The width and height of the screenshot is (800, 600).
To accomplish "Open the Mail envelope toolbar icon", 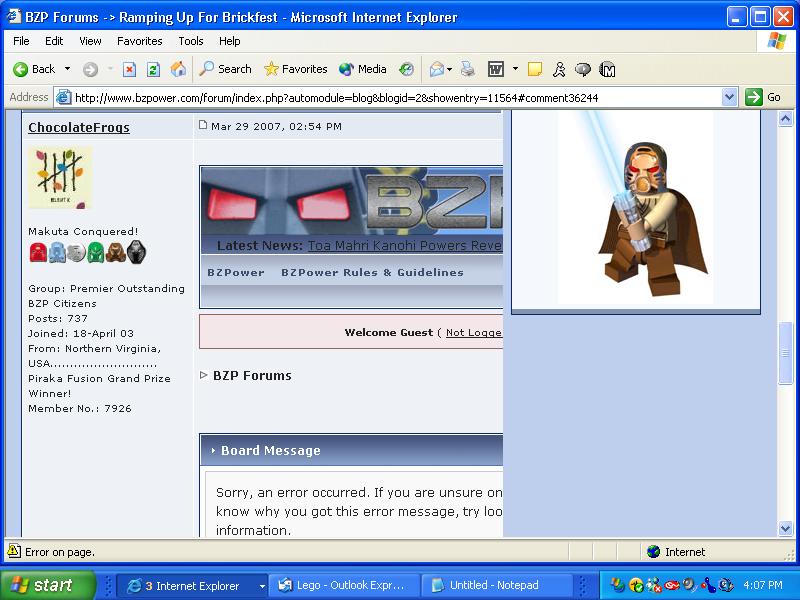I will pyautogui.click(x=436, y=69).
